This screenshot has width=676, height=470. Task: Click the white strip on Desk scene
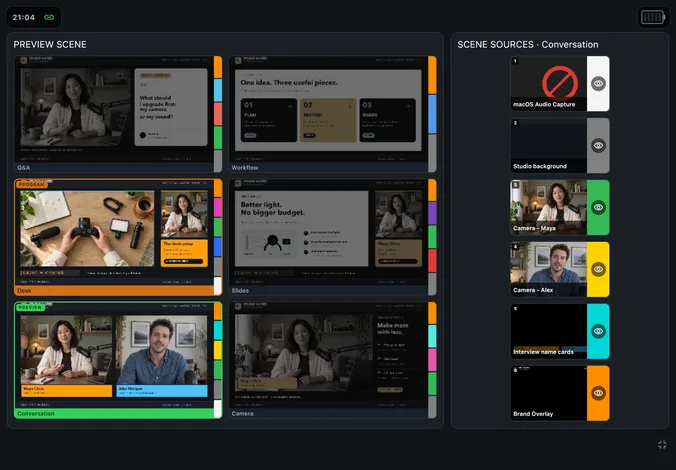click(218, 286)
